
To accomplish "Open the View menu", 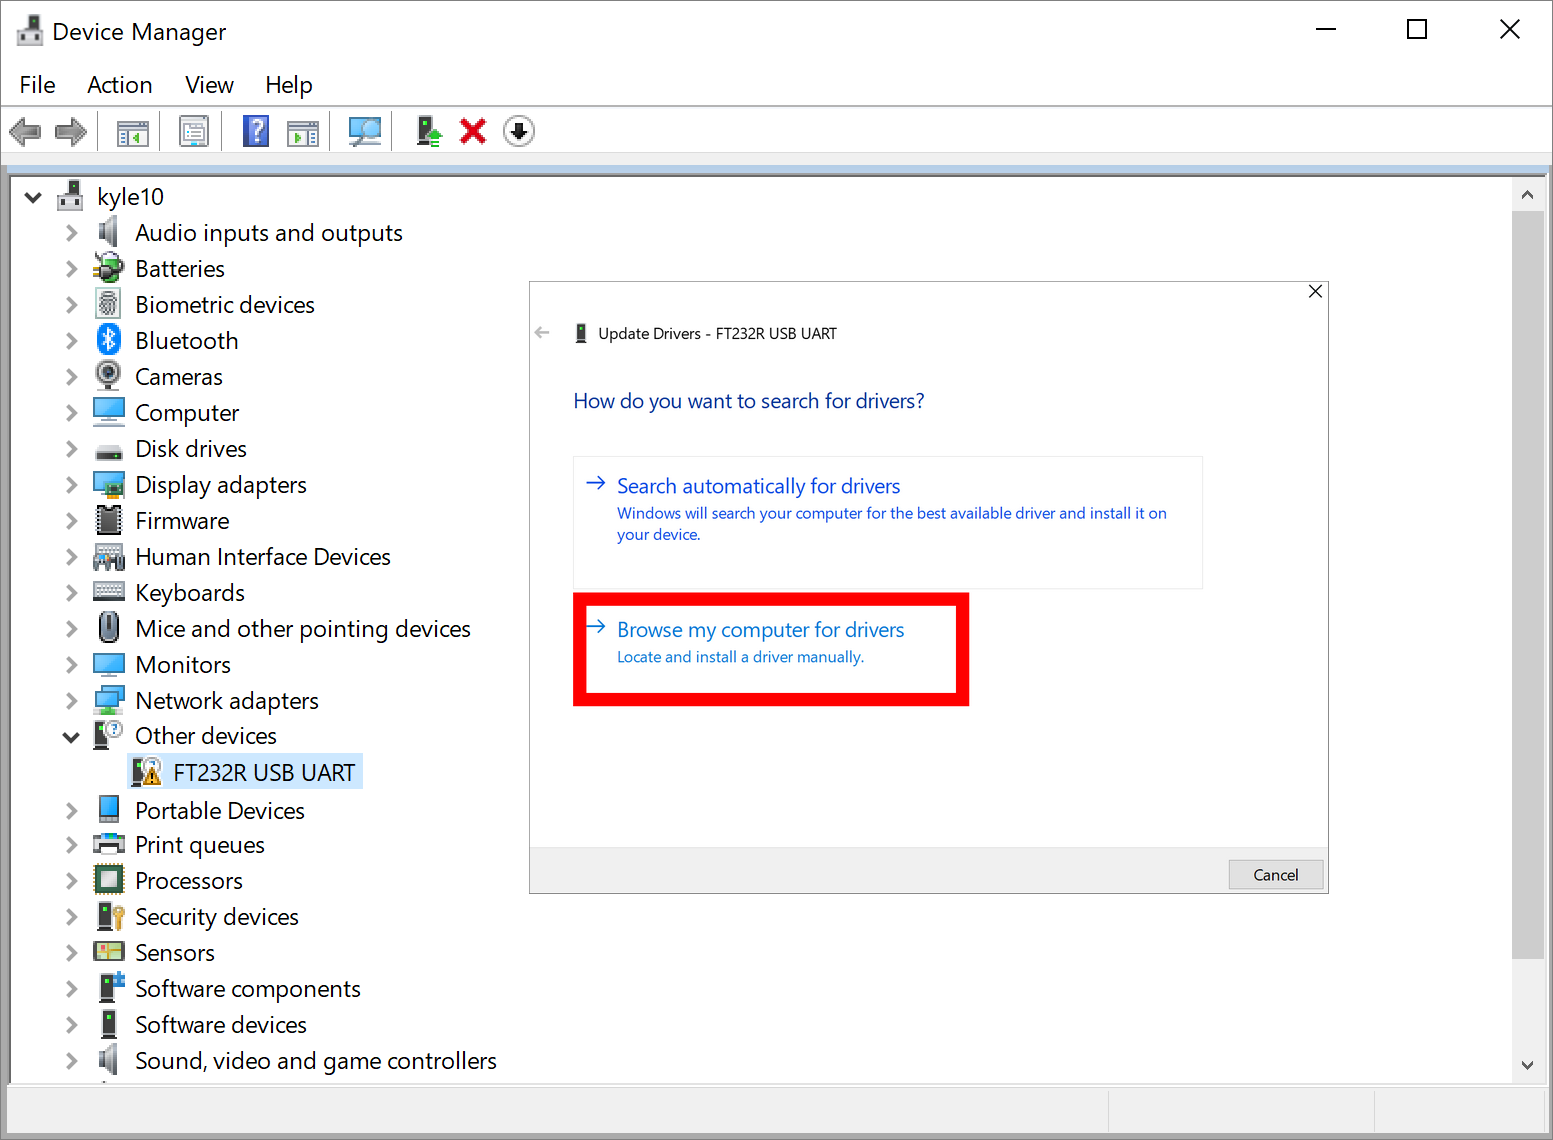I will pyautogui.click(x=209, y=85).
